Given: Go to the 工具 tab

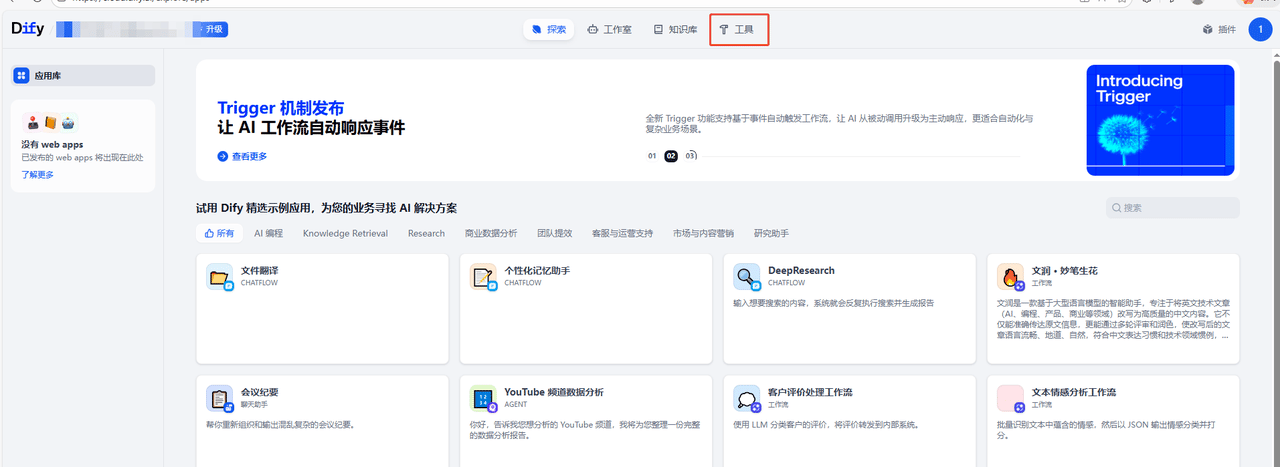Looking at the screenshot, I should 737,30.
